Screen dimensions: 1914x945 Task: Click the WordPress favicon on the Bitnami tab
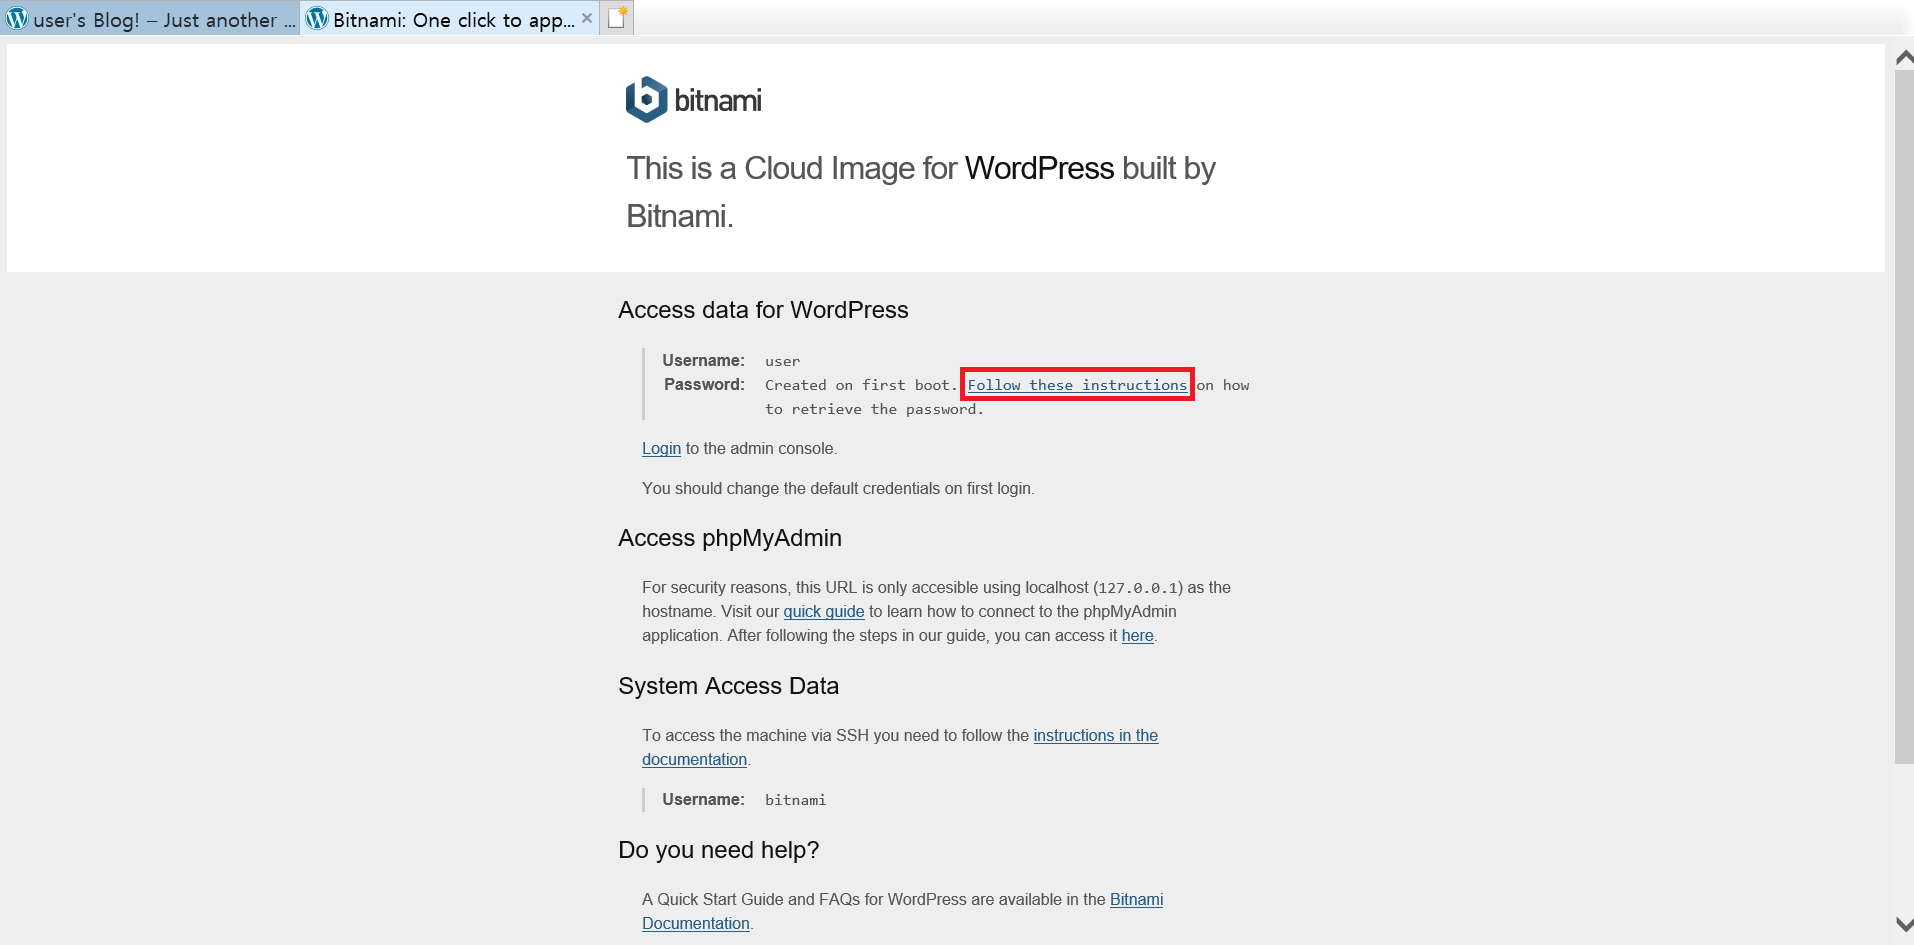click(317, 18)
